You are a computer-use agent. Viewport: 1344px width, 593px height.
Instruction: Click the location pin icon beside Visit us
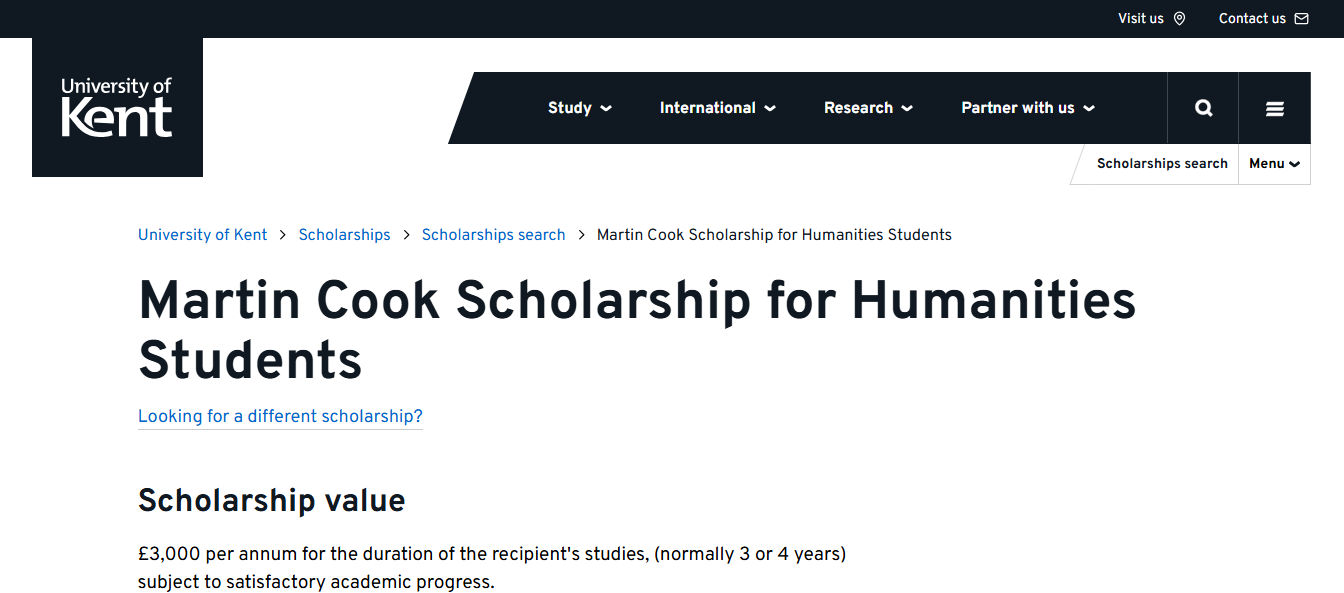[1180, 18]
